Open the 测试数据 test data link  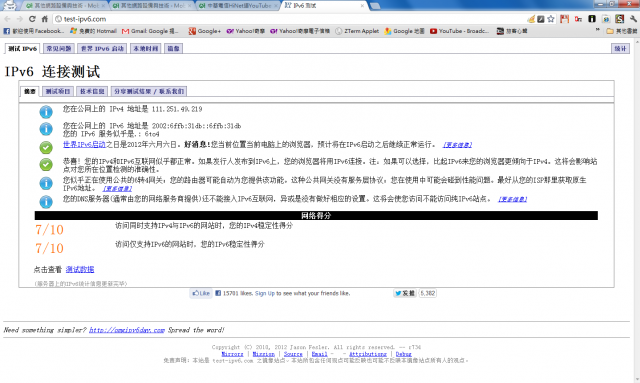(x=80, y=269)
